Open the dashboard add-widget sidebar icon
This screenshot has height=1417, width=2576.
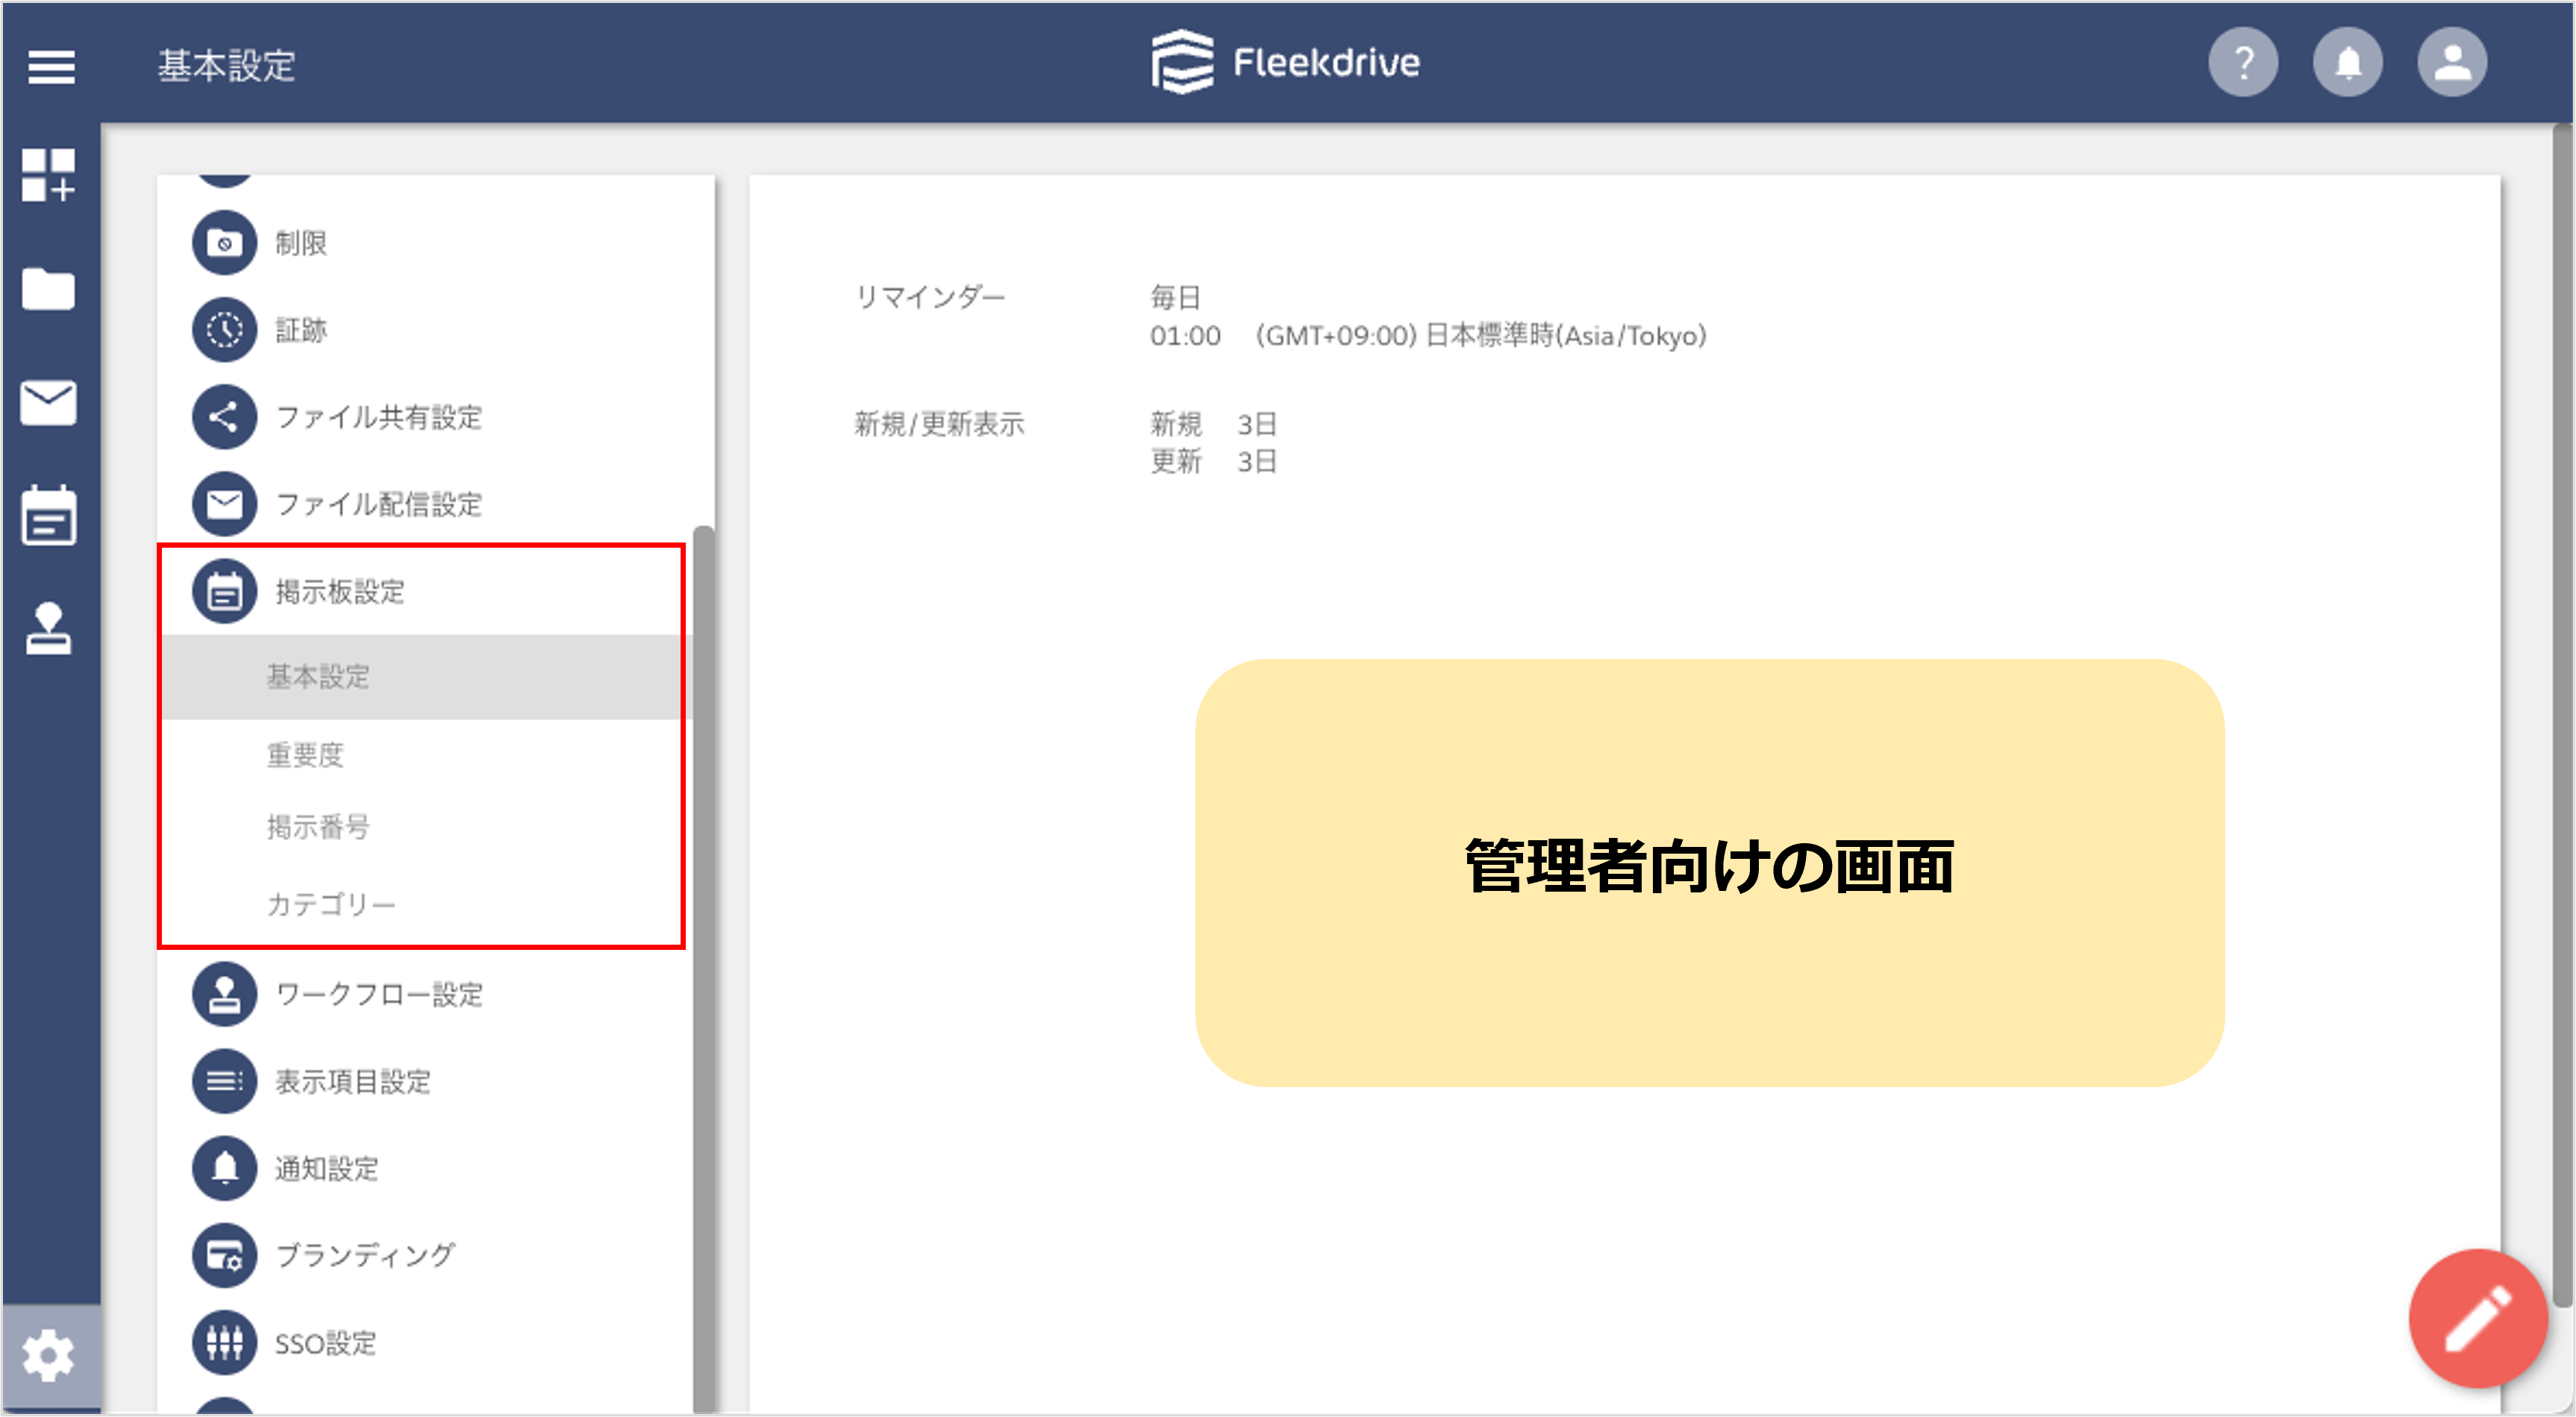coord(48,175)
